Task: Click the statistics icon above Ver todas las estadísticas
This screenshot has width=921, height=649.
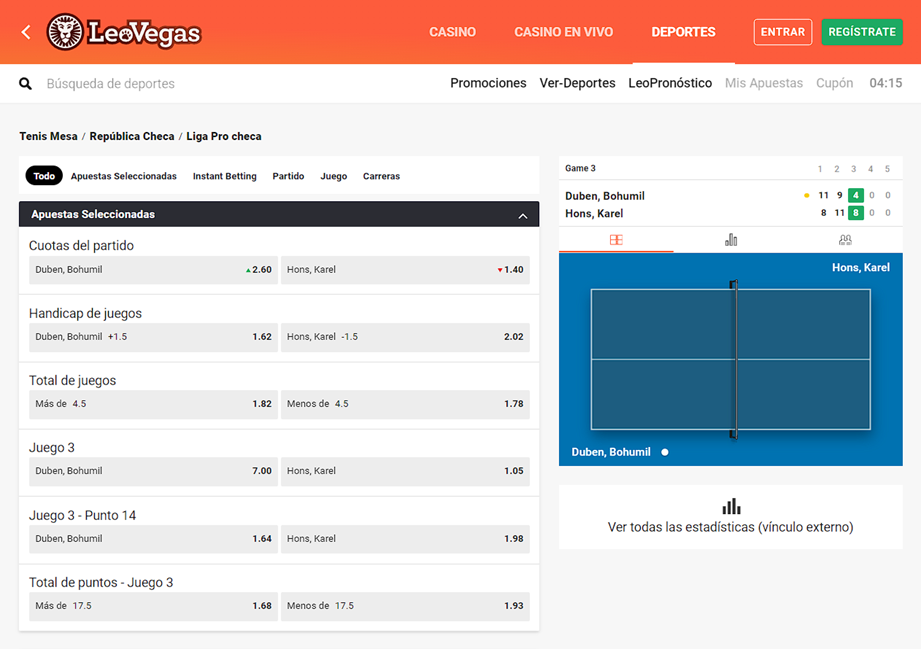Action: (731, 506)
